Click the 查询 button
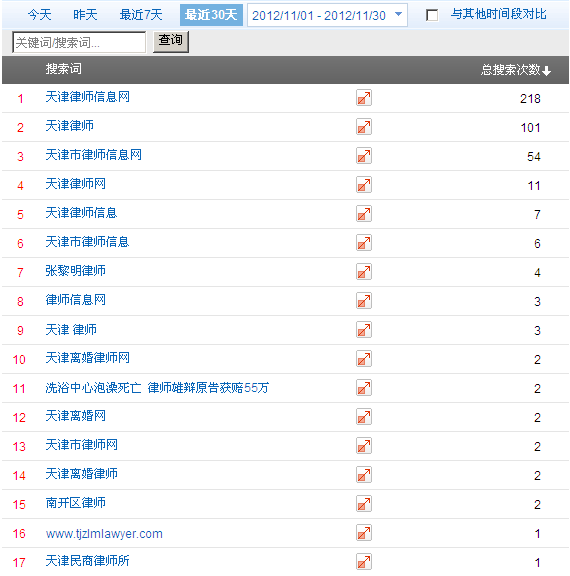This screenshot has height=576, width=570. point(171,42)
